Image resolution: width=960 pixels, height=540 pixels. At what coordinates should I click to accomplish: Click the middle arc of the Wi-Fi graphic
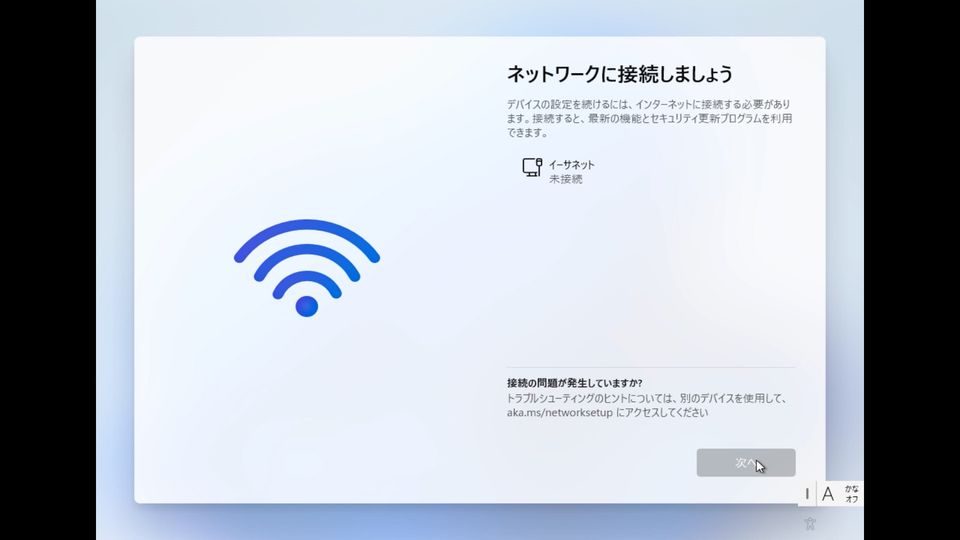pos(307,252)
